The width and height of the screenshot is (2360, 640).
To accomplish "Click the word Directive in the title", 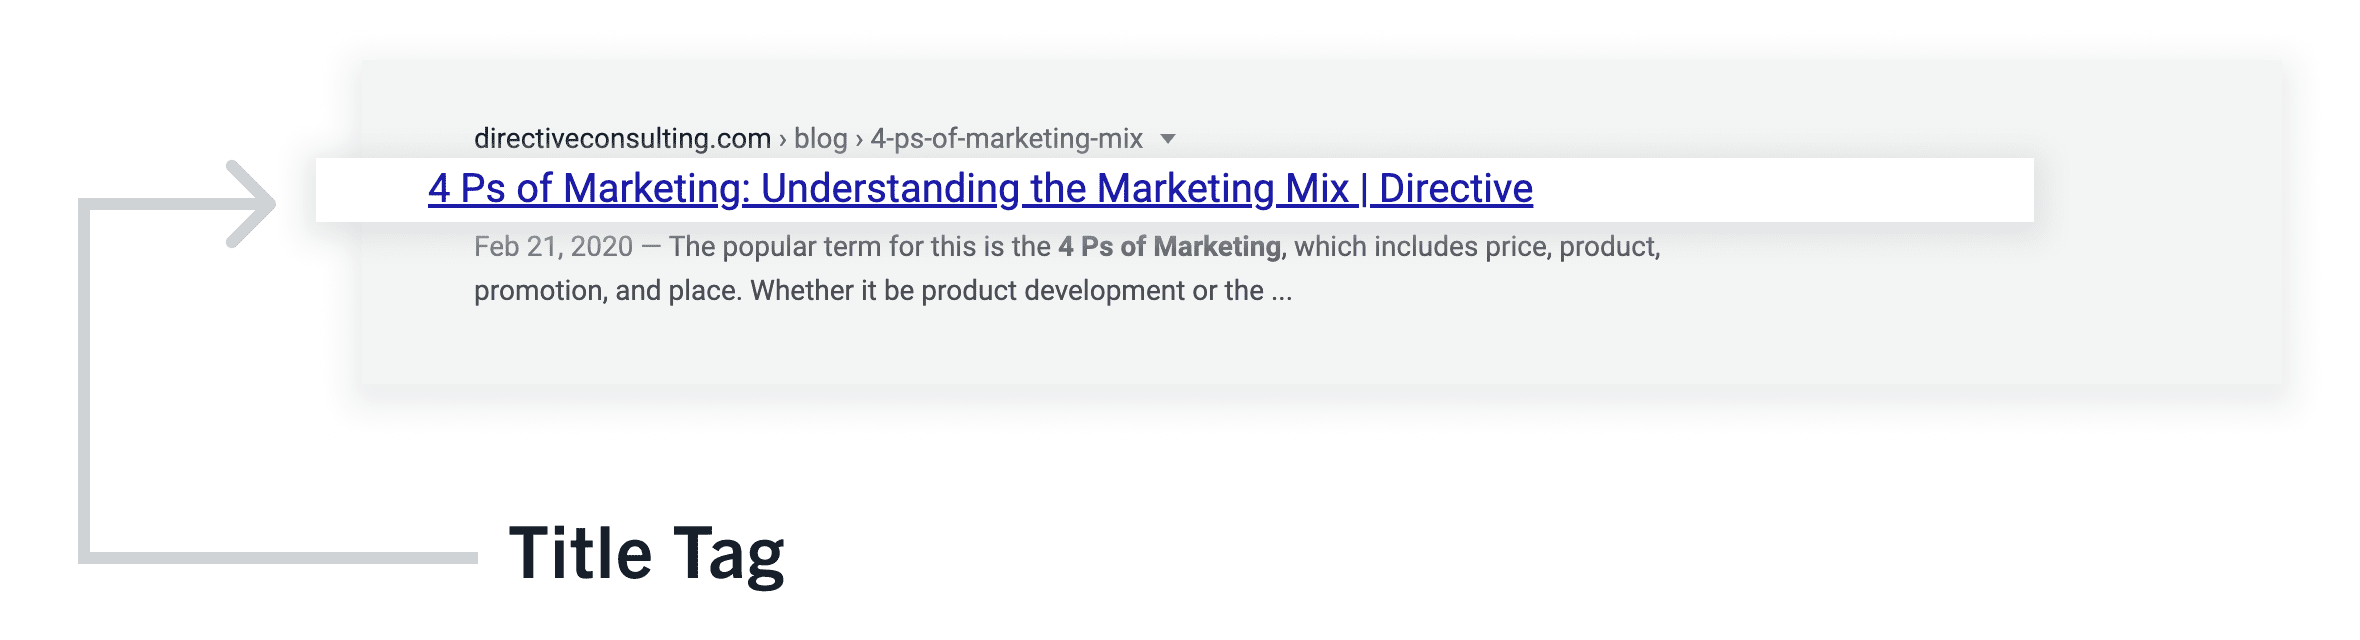I will (1456, 188).
